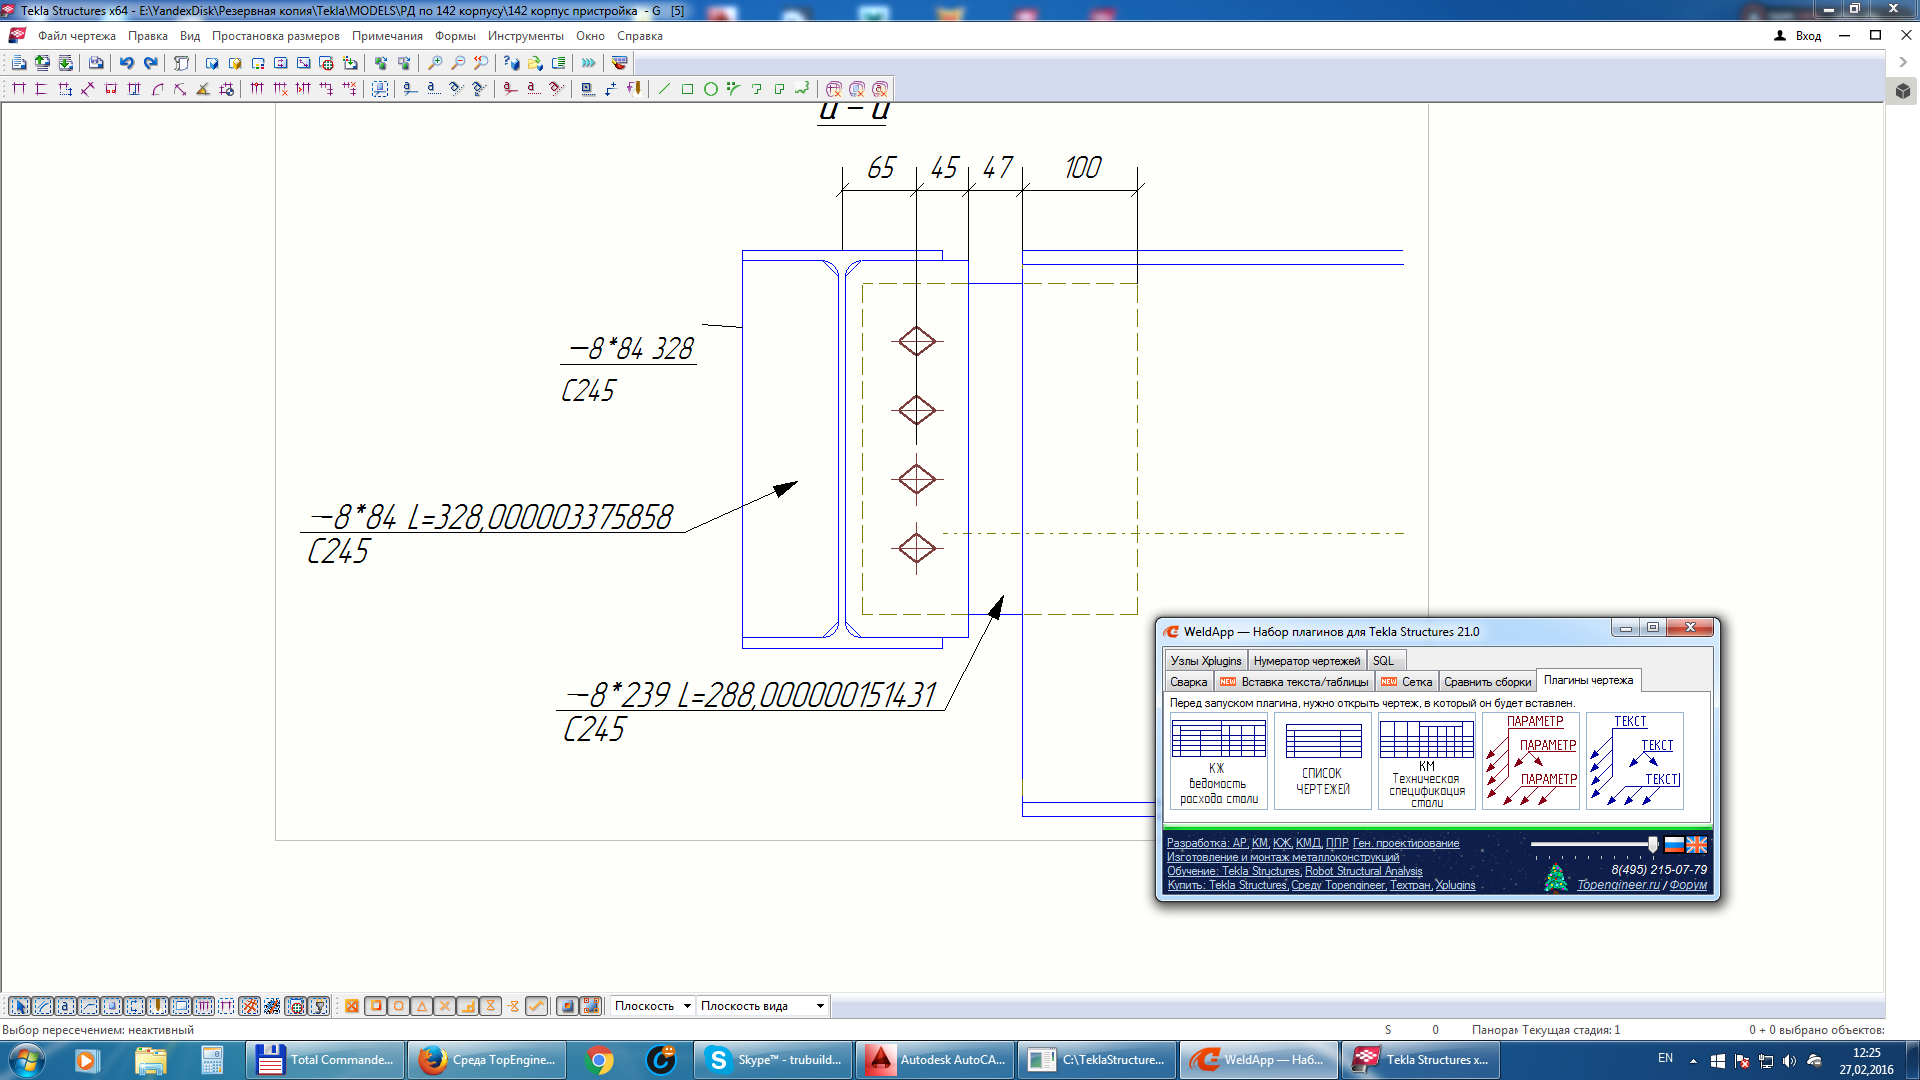Image resolution: width=1920 pixels, height=1080 pixels.
Task: Open Skype from the taskbar
Action: 772,1060
